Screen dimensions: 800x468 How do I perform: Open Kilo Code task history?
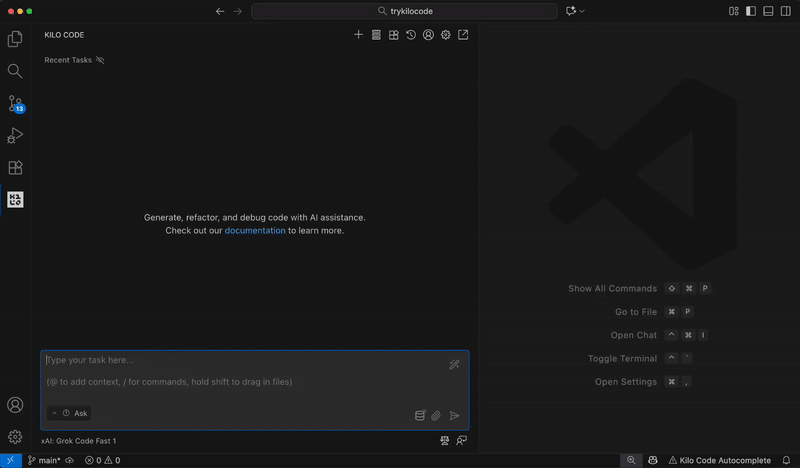pyautogui.click(x=411, y=35)
